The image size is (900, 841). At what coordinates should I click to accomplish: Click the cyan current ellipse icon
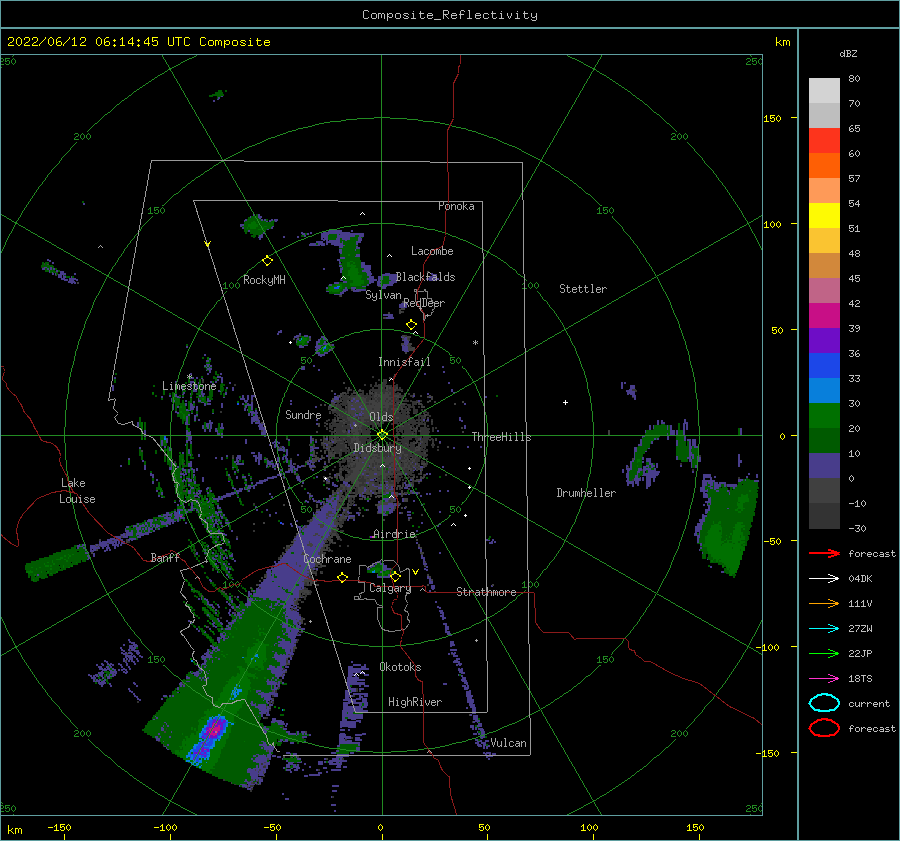point(824,703)
